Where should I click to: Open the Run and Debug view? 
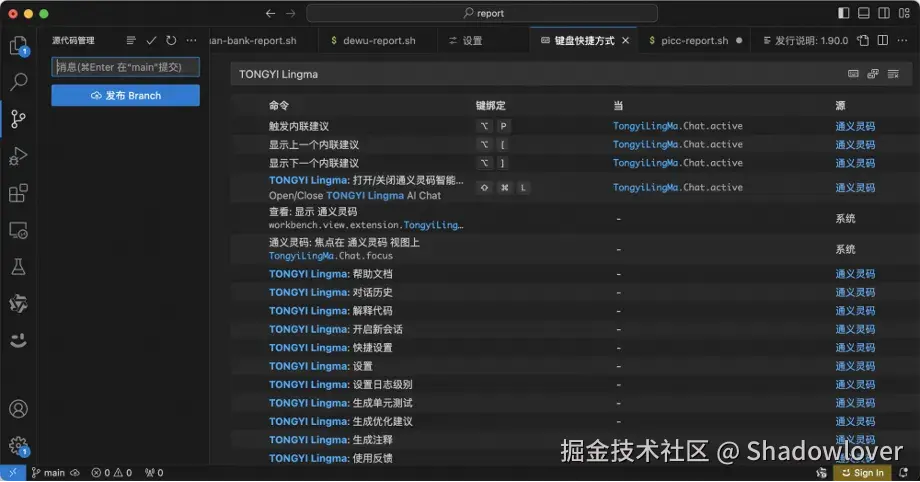tap(18, 156)
